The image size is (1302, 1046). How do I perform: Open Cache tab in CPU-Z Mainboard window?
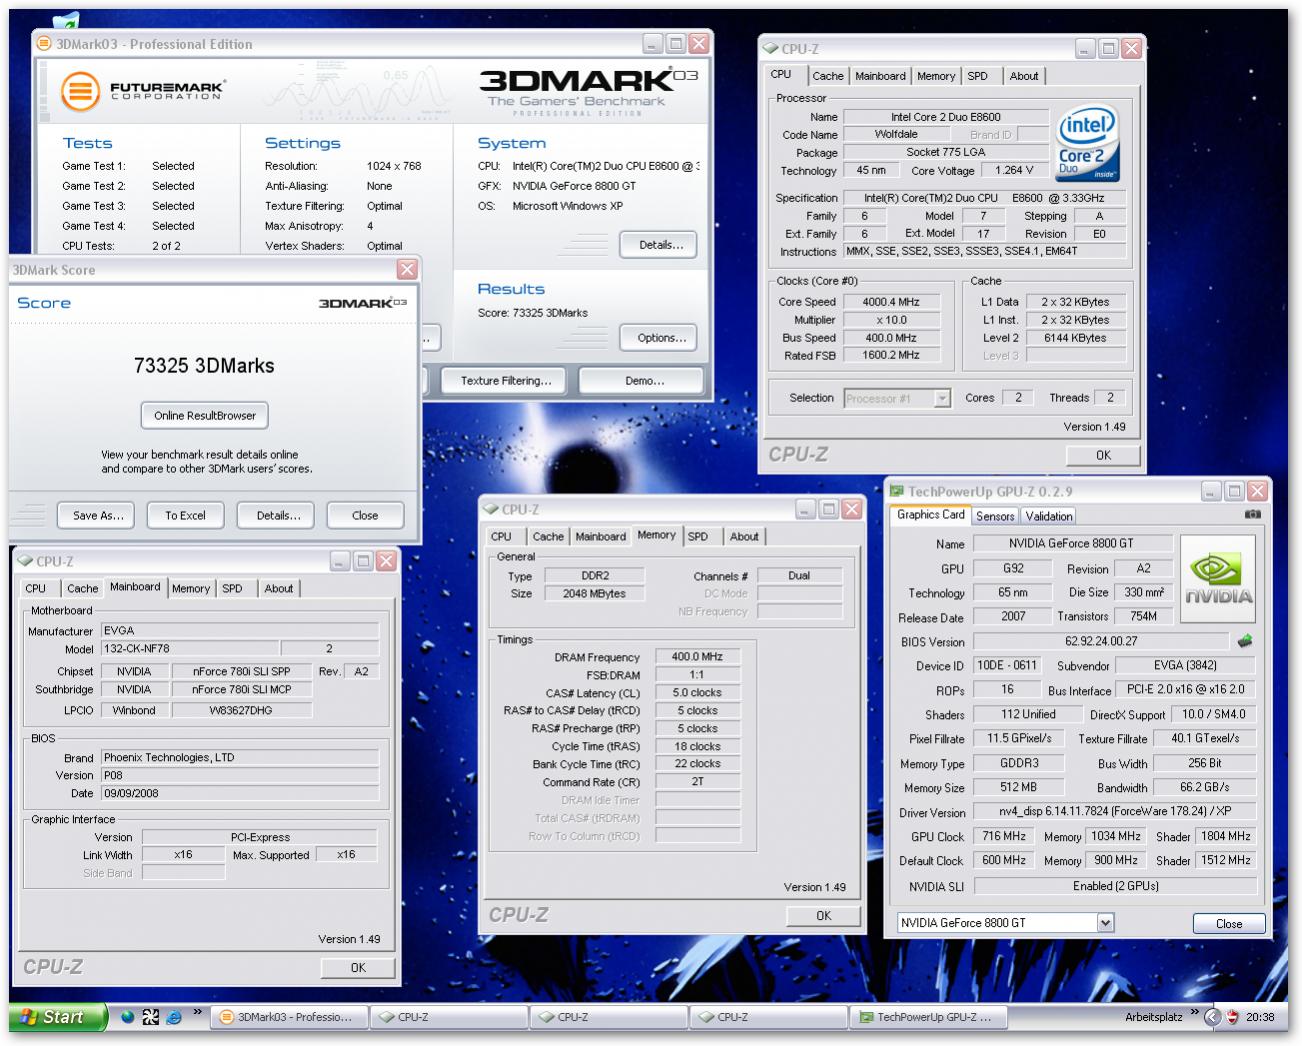tap(83, 589)
